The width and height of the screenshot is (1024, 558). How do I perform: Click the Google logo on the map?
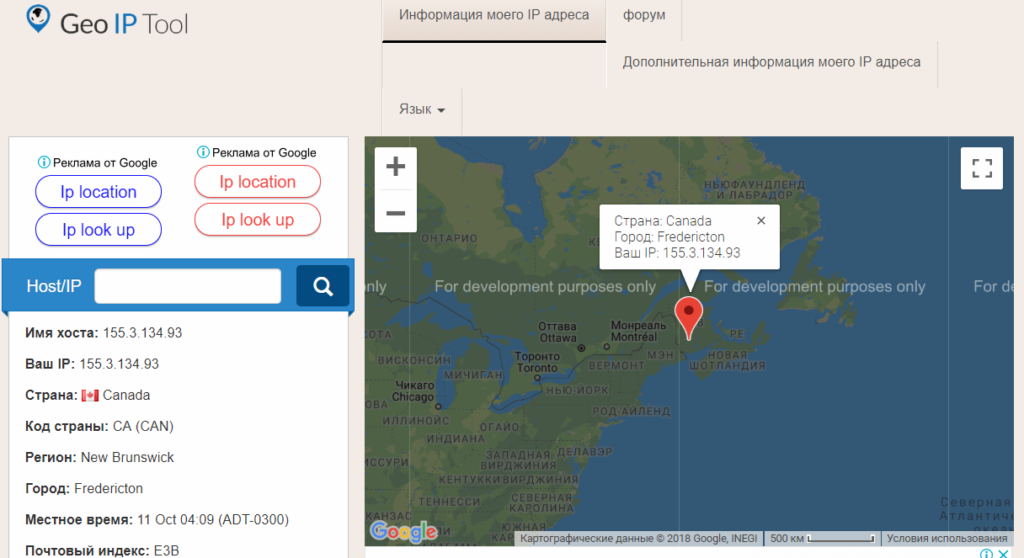coord(402,530)
